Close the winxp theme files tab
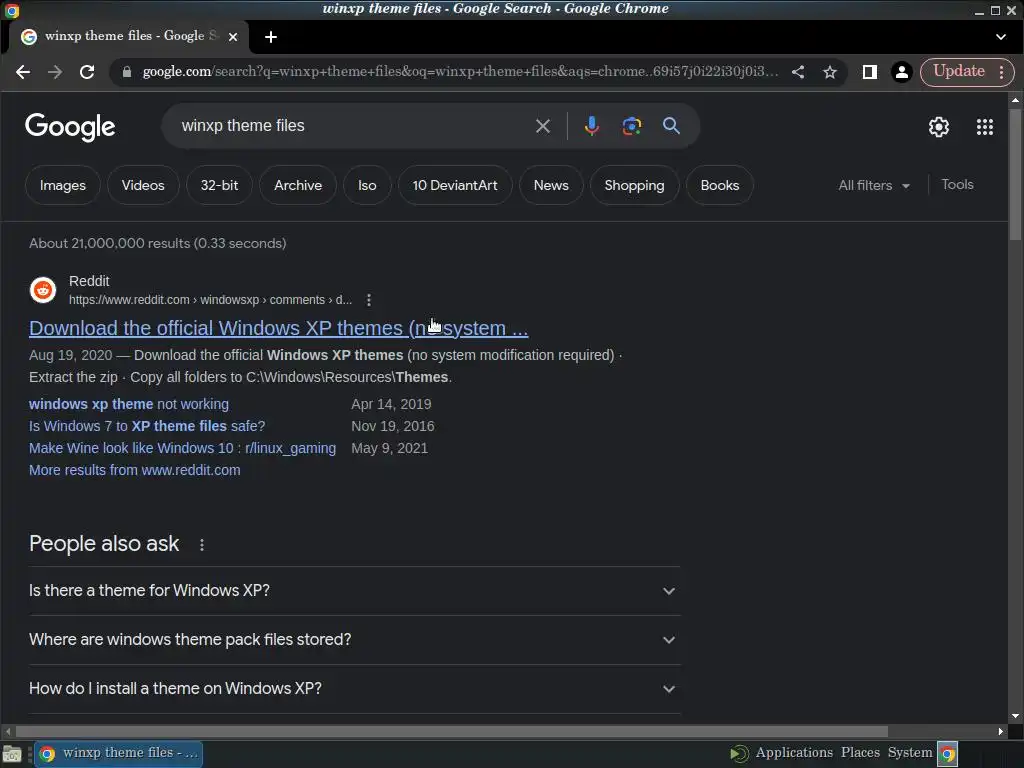 (x=232, y=37)
